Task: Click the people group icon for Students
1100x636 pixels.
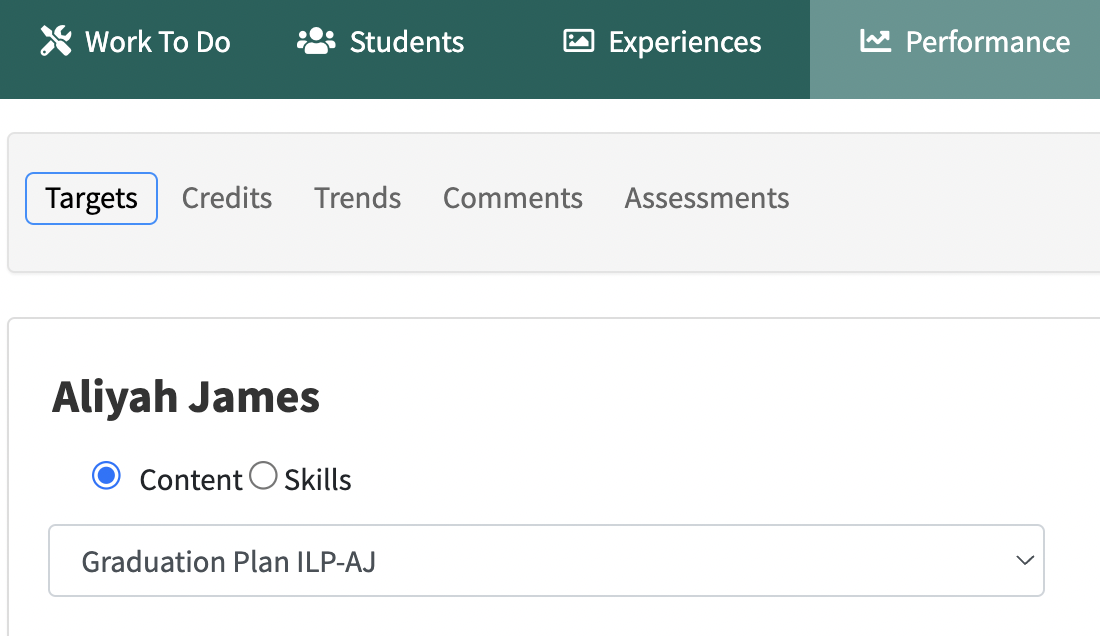Action: click(316, 41)
